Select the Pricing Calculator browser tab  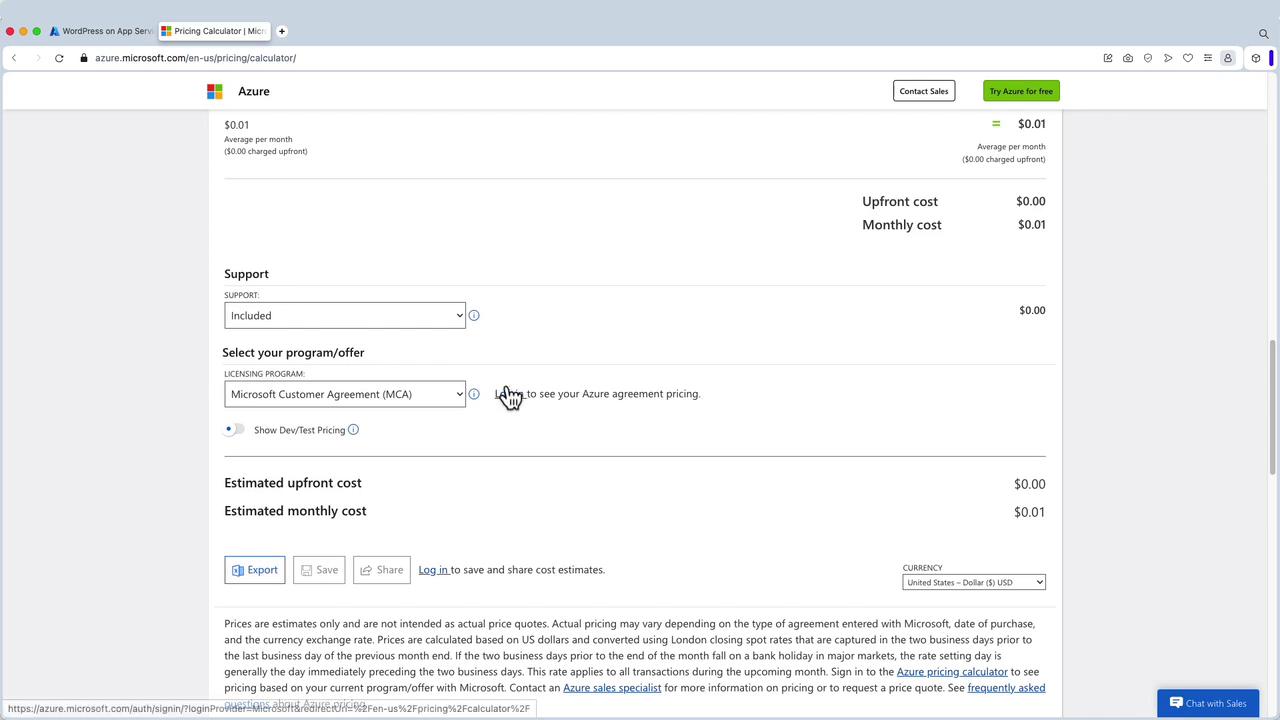pos(215,31)
